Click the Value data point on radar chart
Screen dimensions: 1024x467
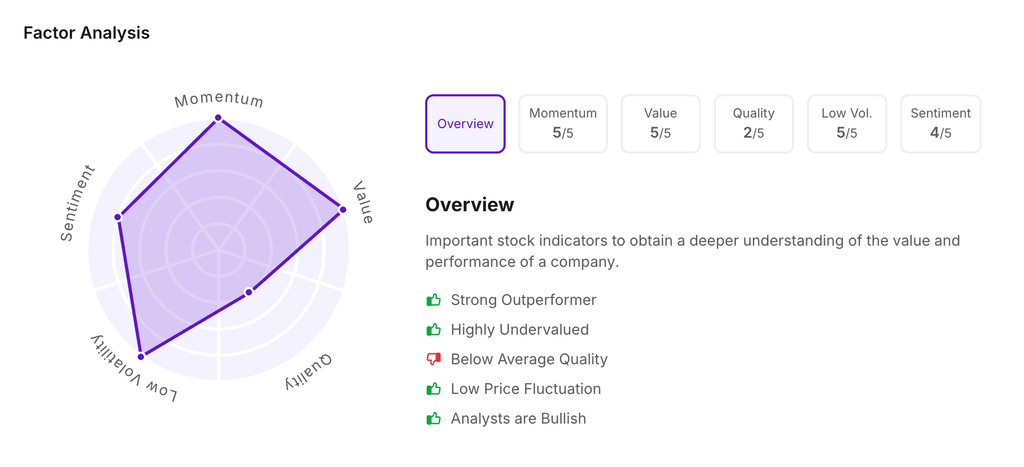[342, 210]
